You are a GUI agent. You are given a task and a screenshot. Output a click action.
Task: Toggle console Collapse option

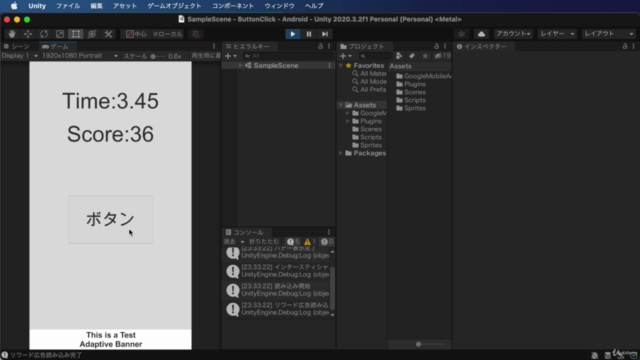point(264,242)
